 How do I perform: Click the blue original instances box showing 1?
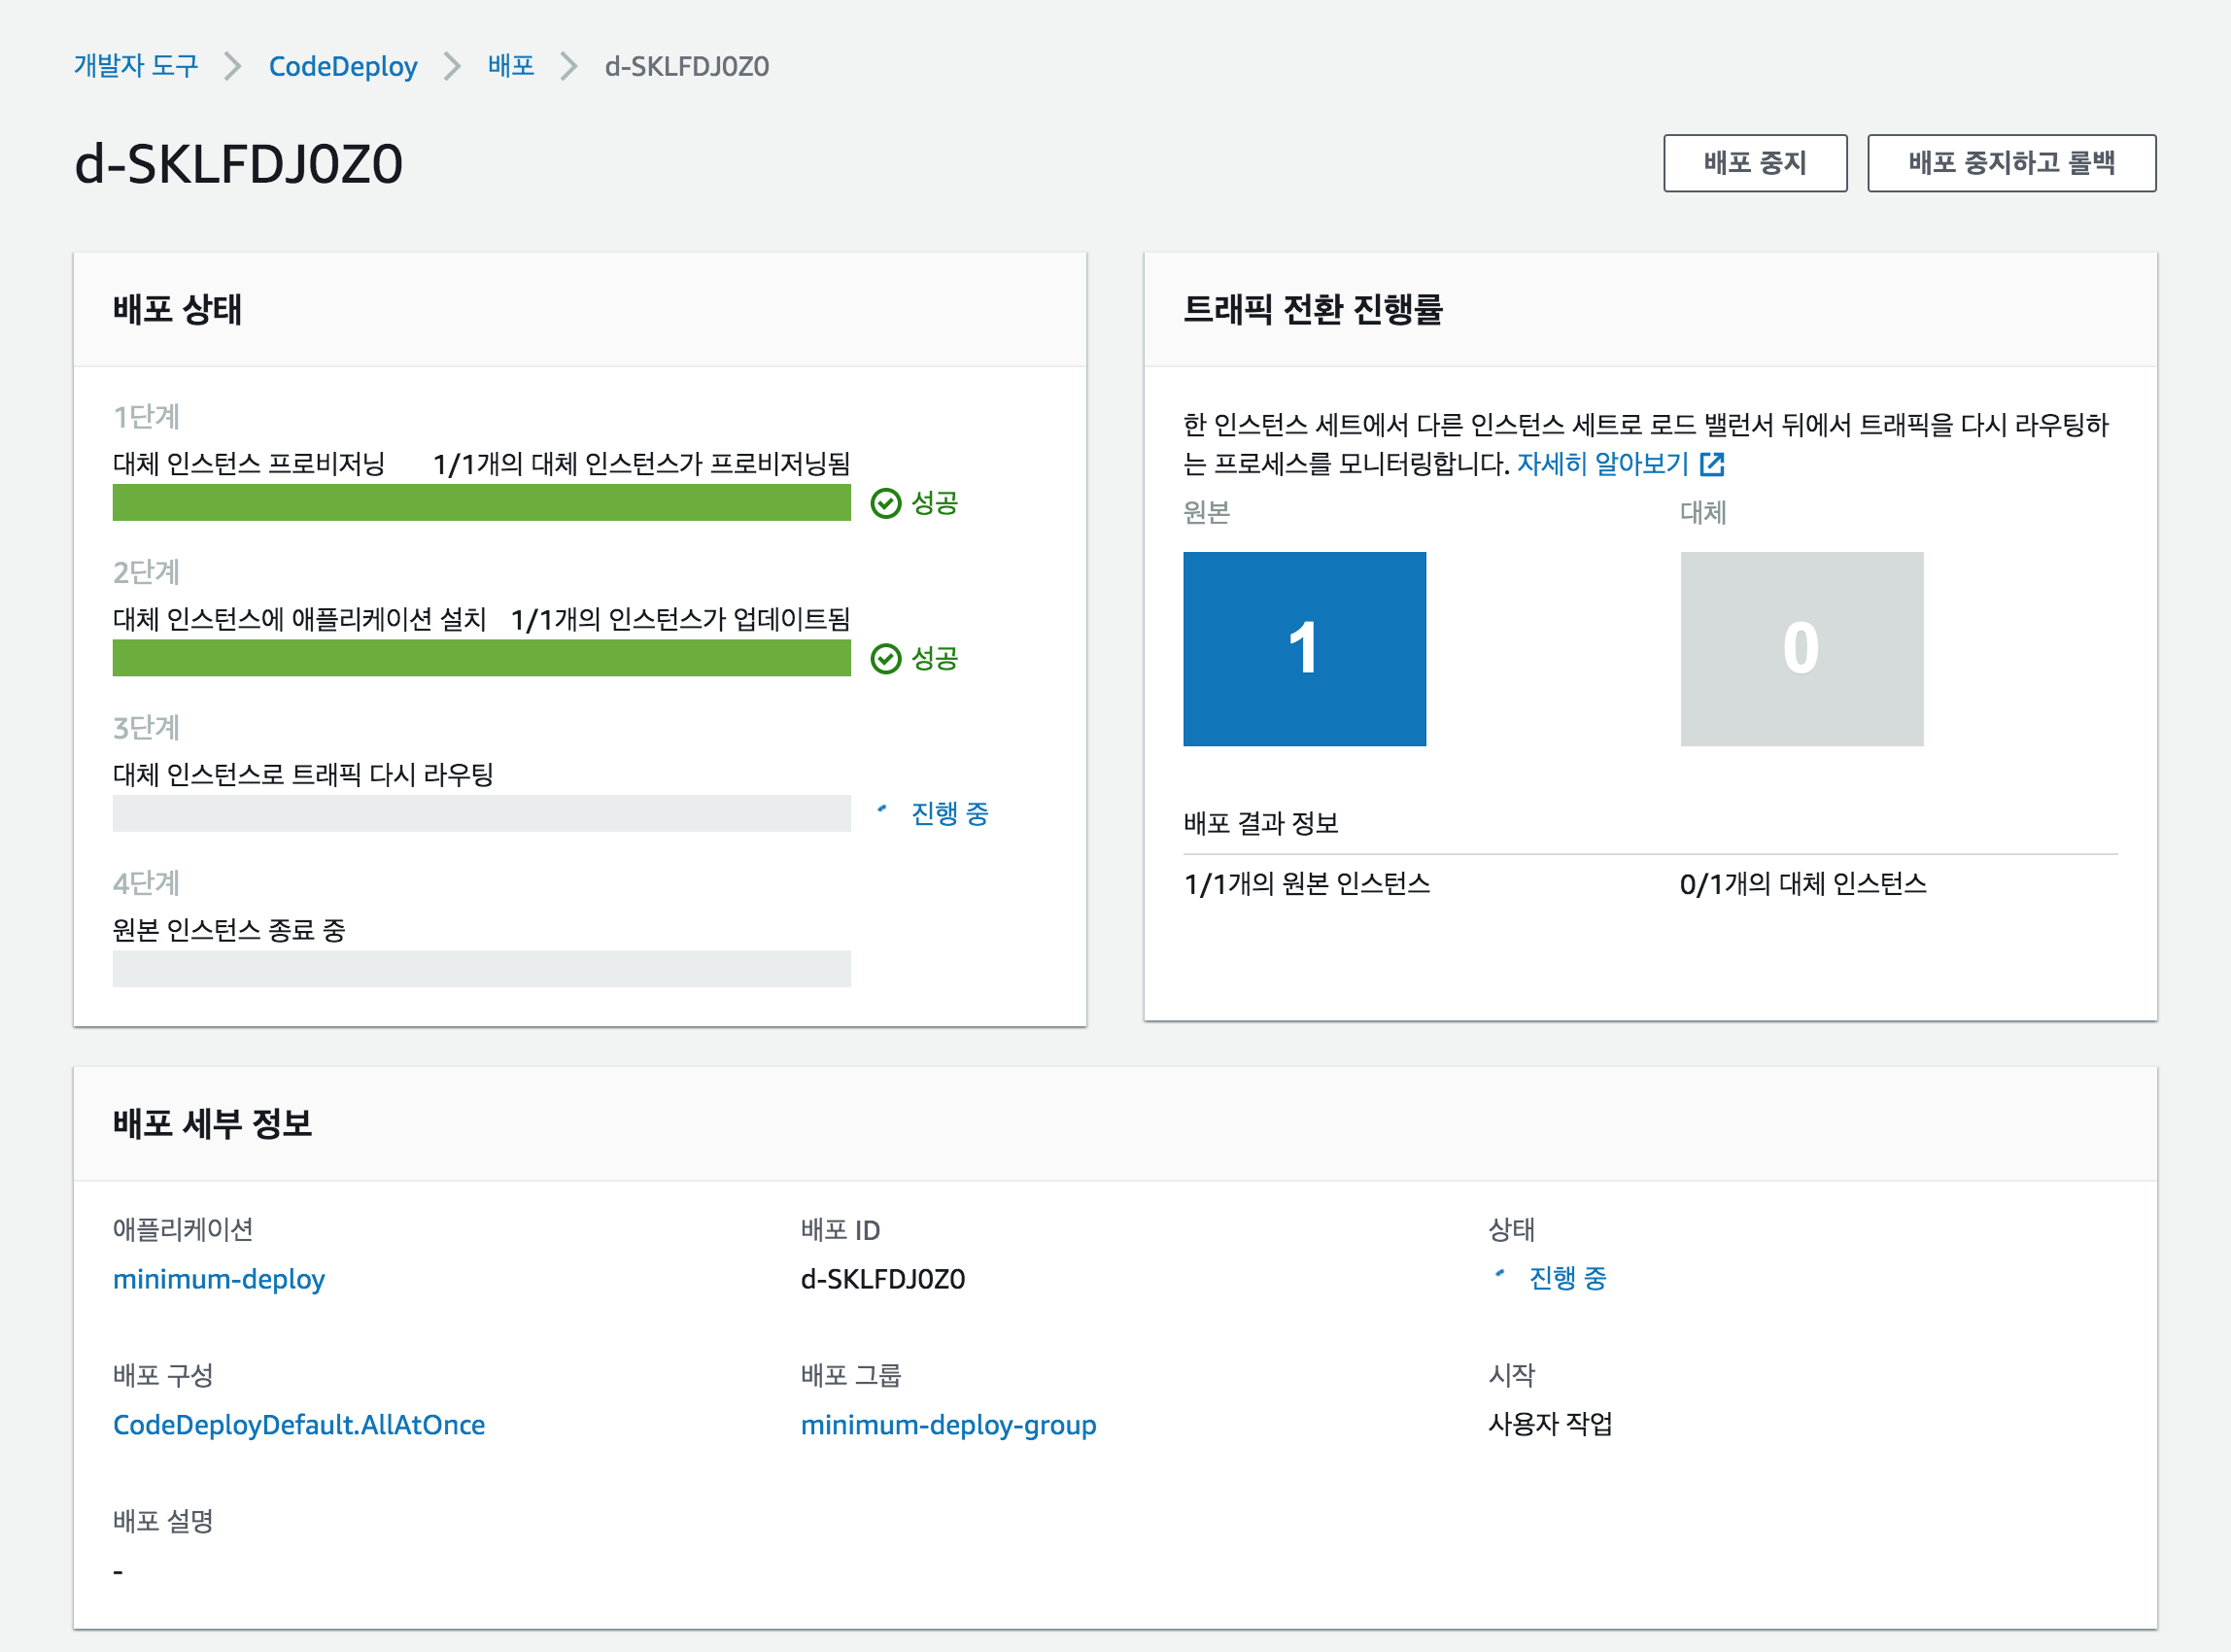[1304, 649]
